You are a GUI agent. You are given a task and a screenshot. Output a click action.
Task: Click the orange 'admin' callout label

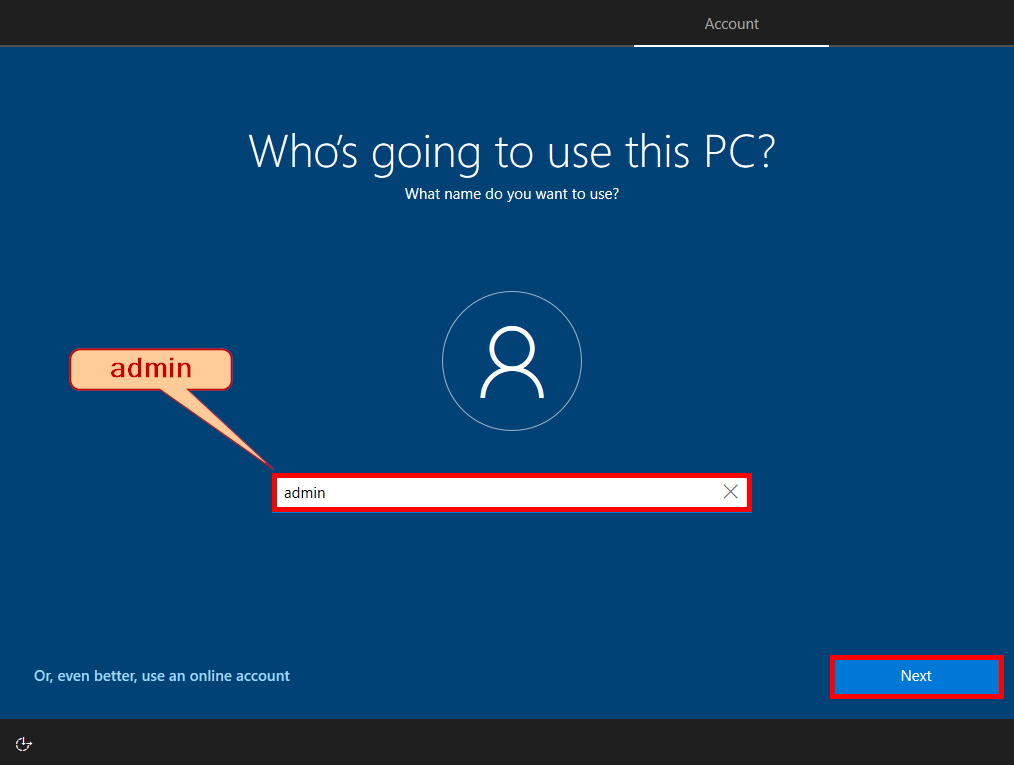tap(151, 369)
